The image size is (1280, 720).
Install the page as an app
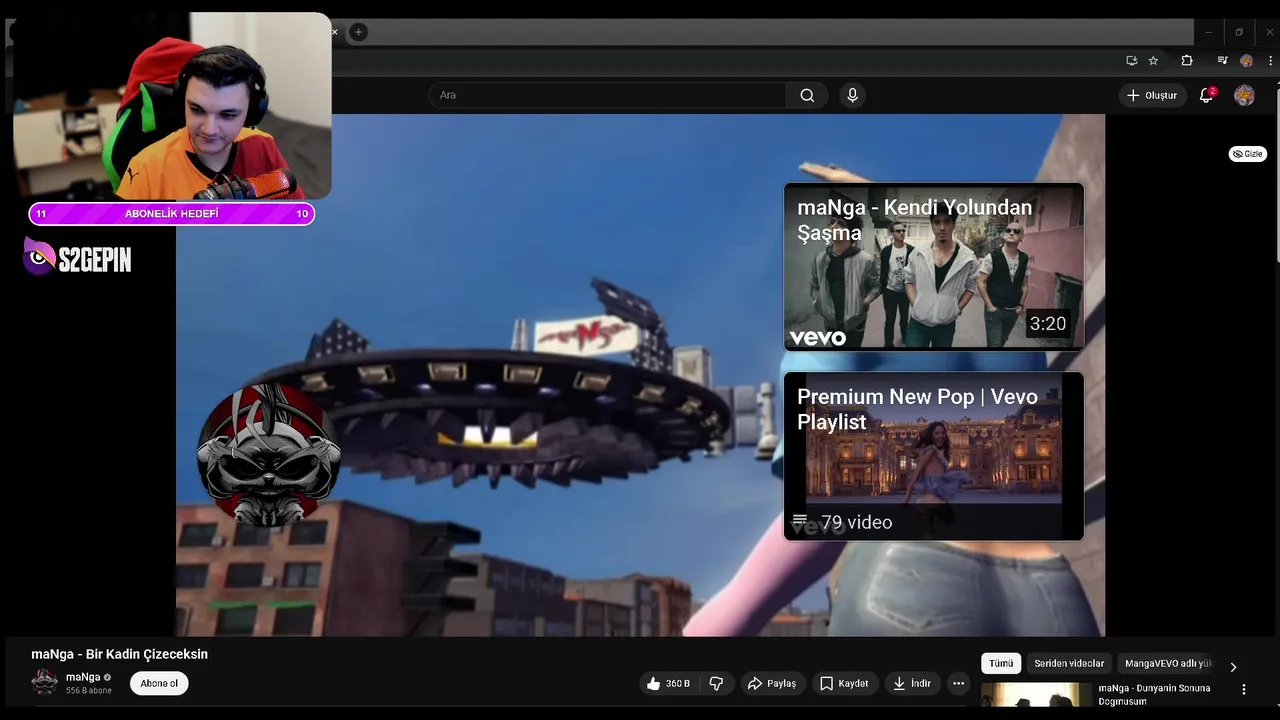click(1131, 60)
